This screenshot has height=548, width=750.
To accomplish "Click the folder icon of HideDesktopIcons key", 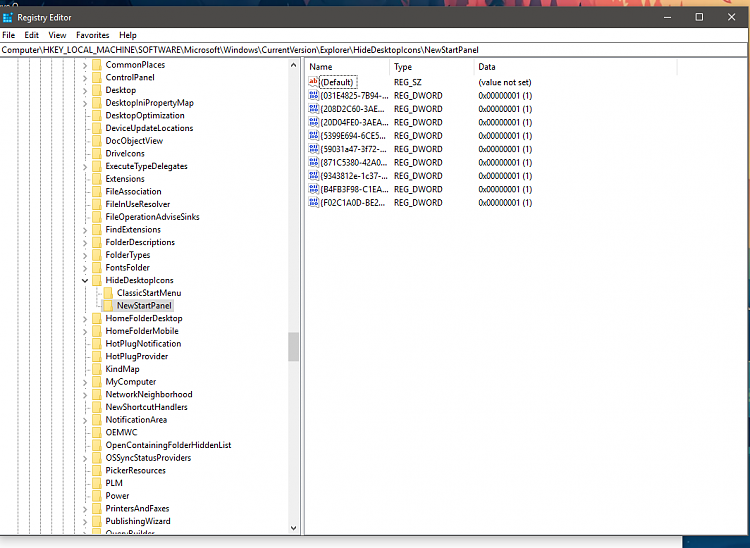I will [97, 280].
